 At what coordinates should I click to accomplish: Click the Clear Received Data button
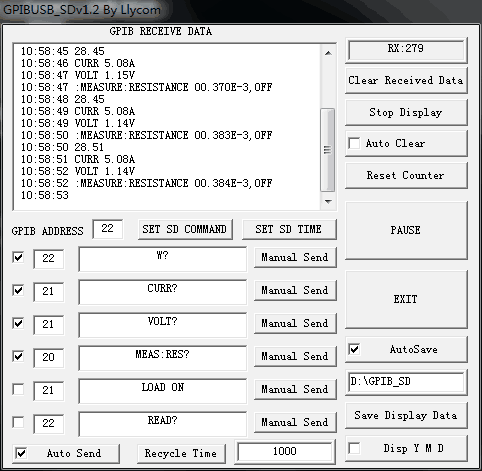click(406, 81)
